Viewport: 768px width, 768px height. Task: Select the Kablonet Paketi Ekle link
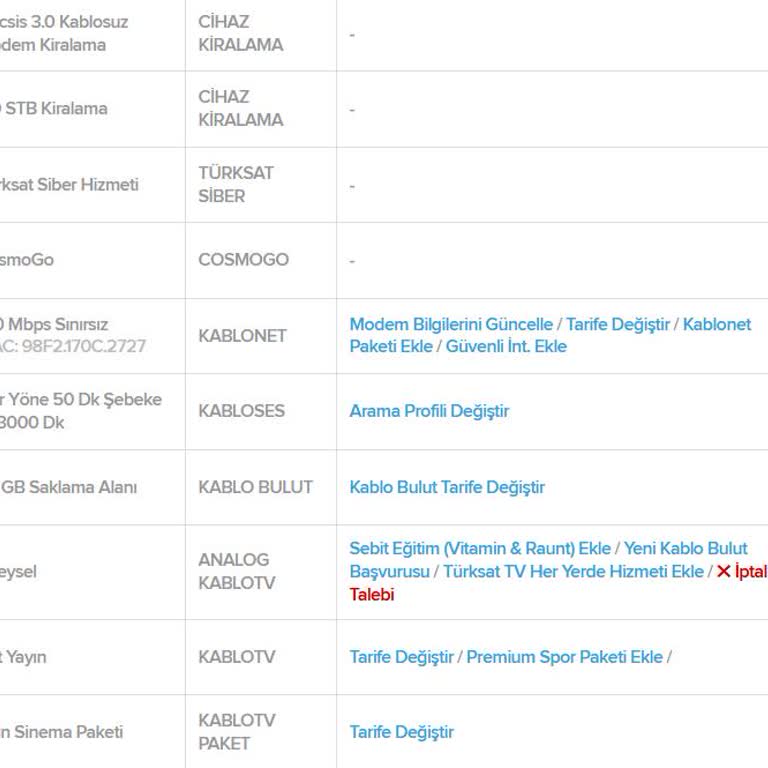(x=716, y=324)
